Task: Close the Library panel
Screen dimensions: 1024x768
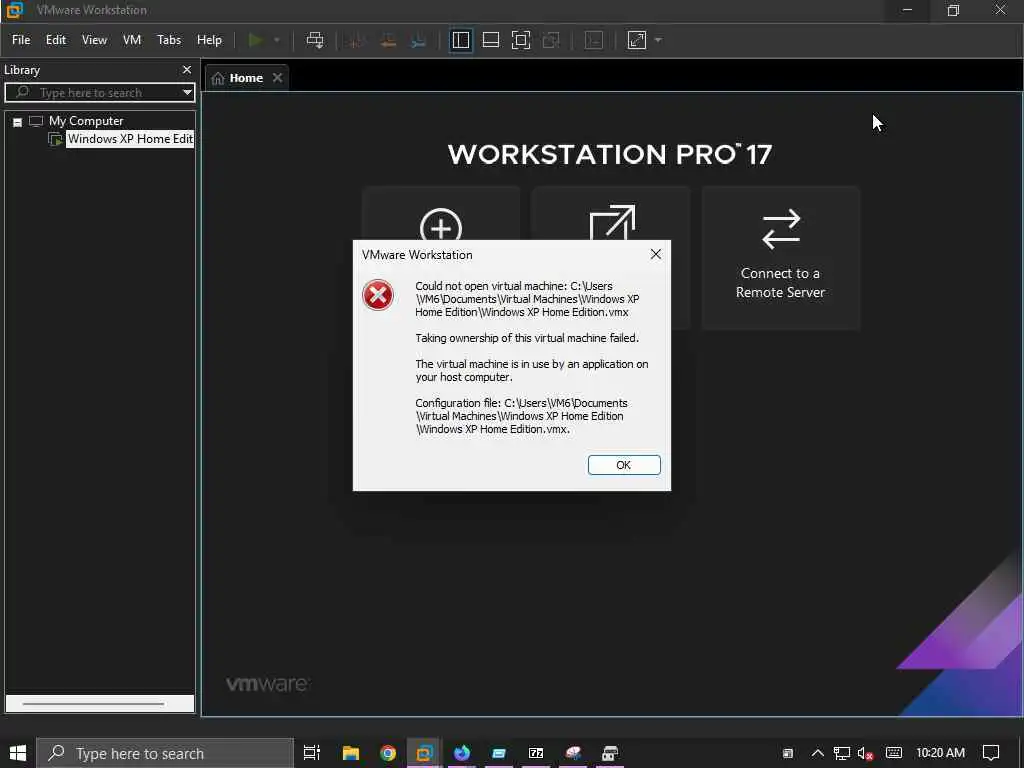Action: tap(187, 70)
